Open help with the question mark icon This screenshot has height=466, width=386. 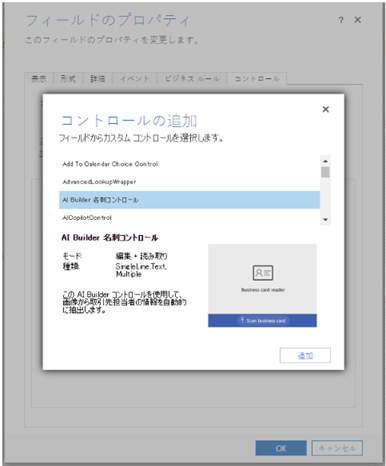341,20
